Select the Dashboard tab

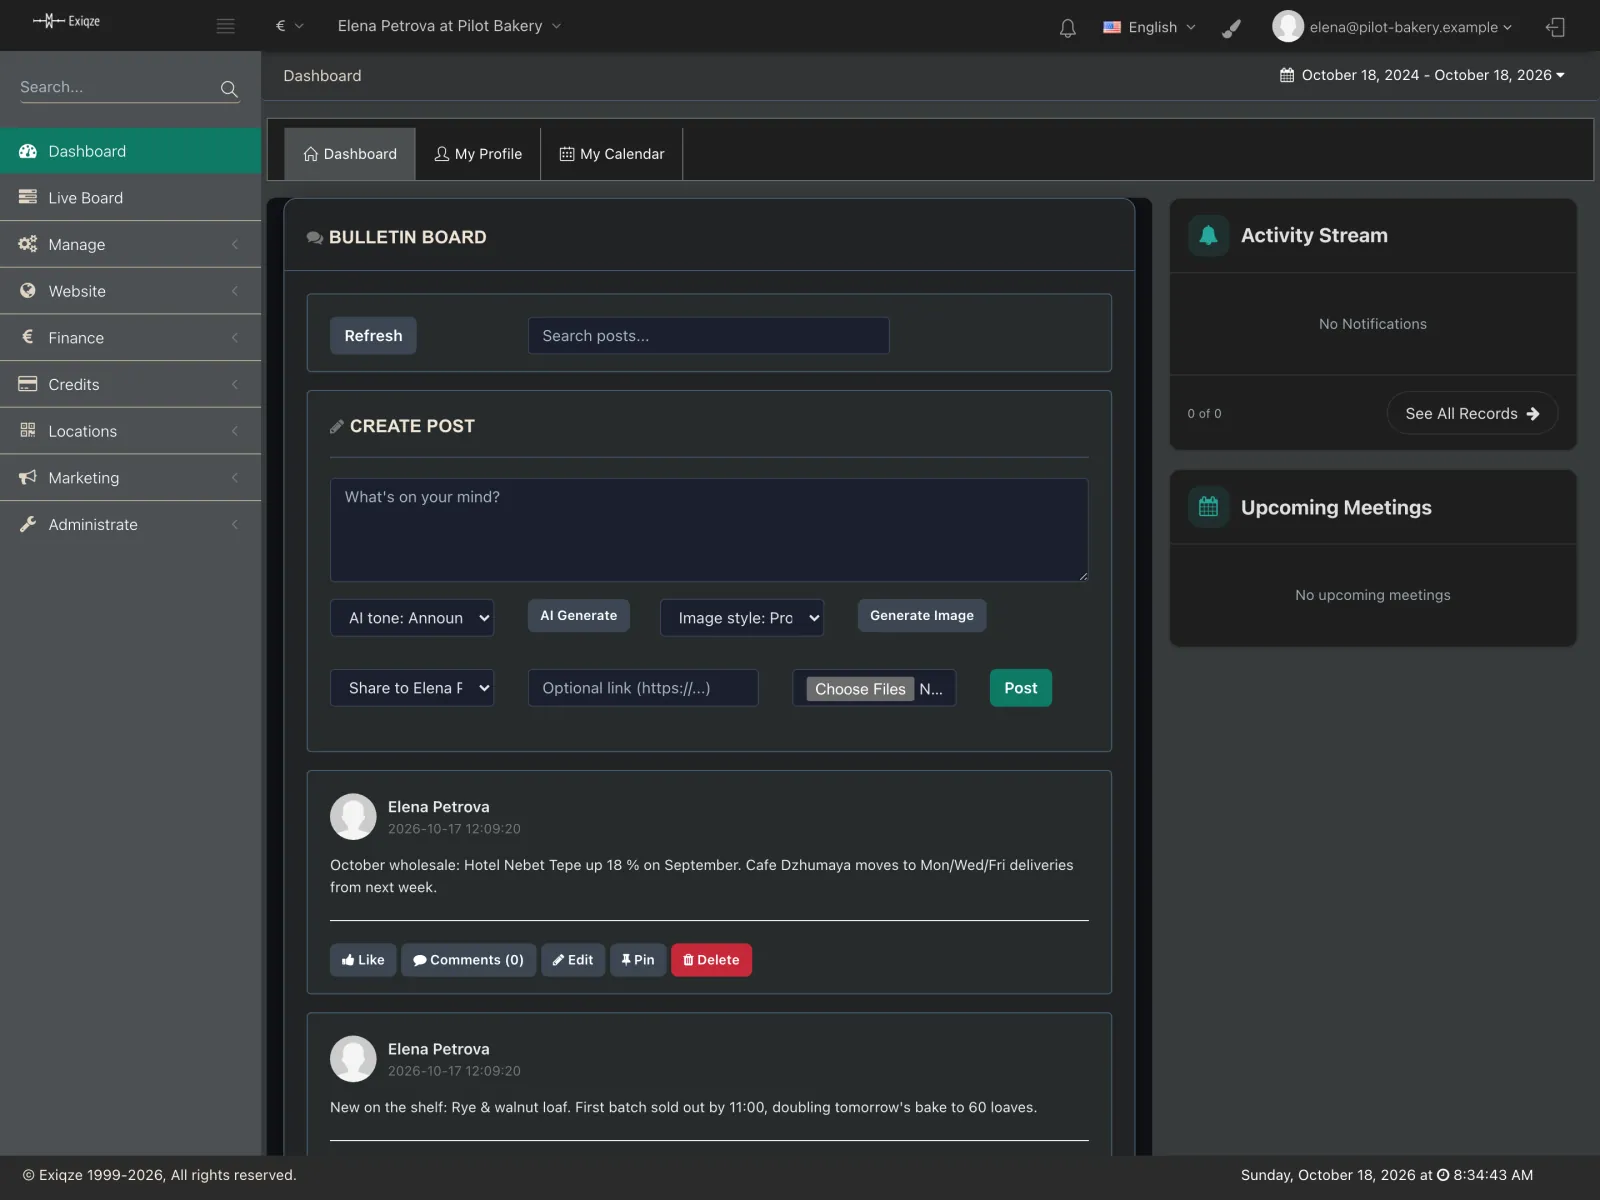coord(350,154)
